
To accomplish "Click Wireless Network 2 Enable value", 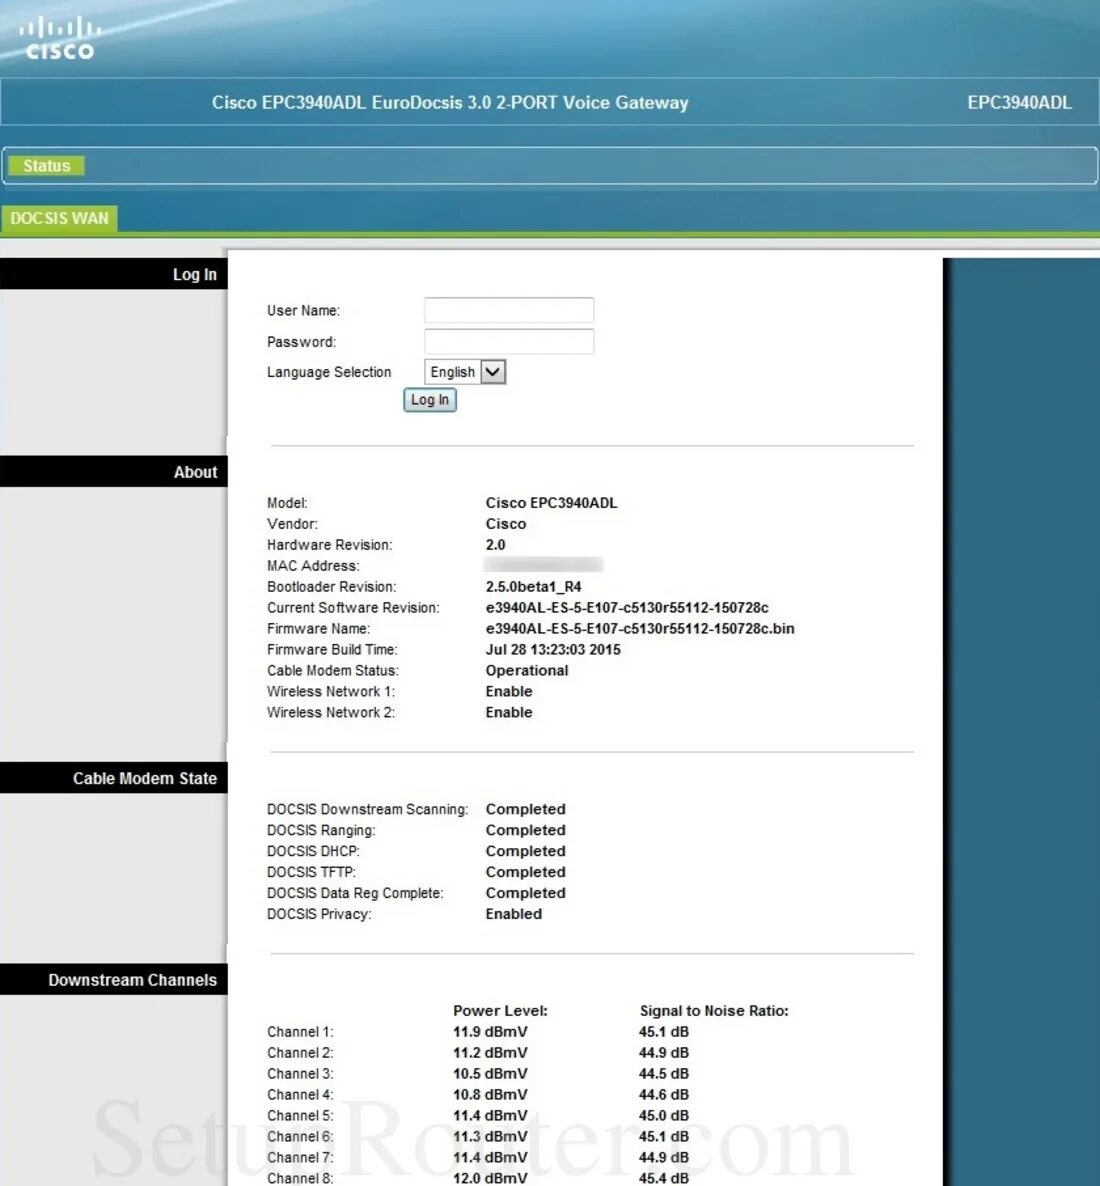I will pyautogui.click(x=508, y=712).
